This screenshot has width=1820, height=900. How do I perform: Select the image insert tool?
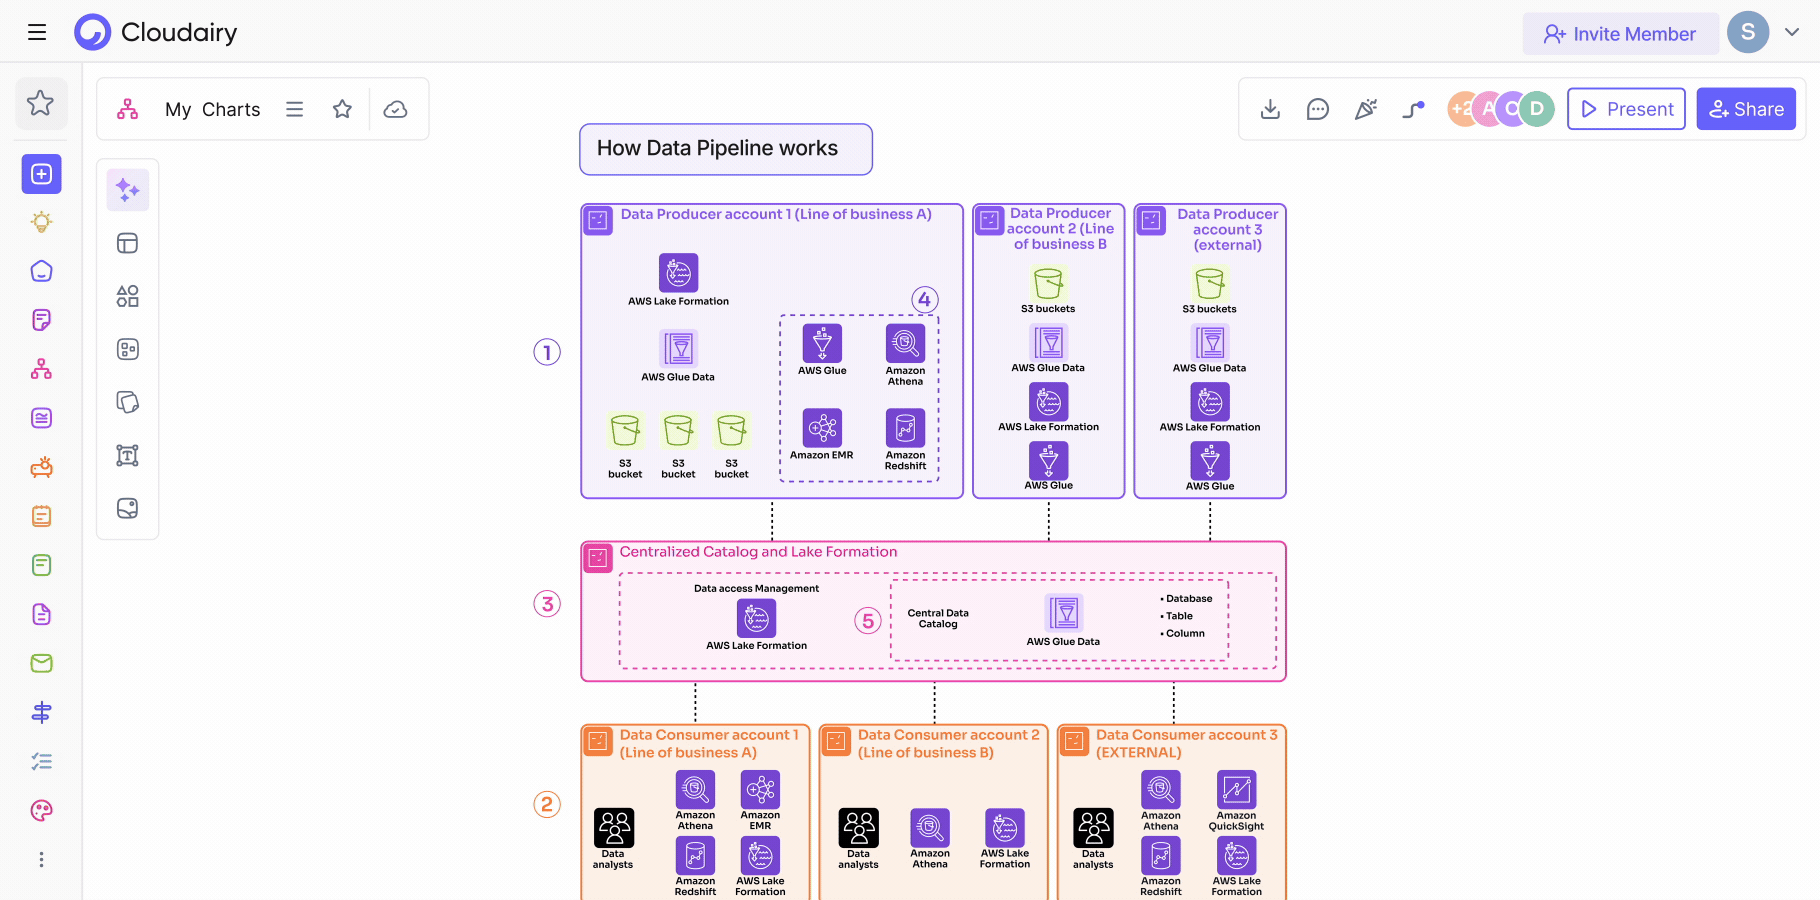(x=128, y=508)
